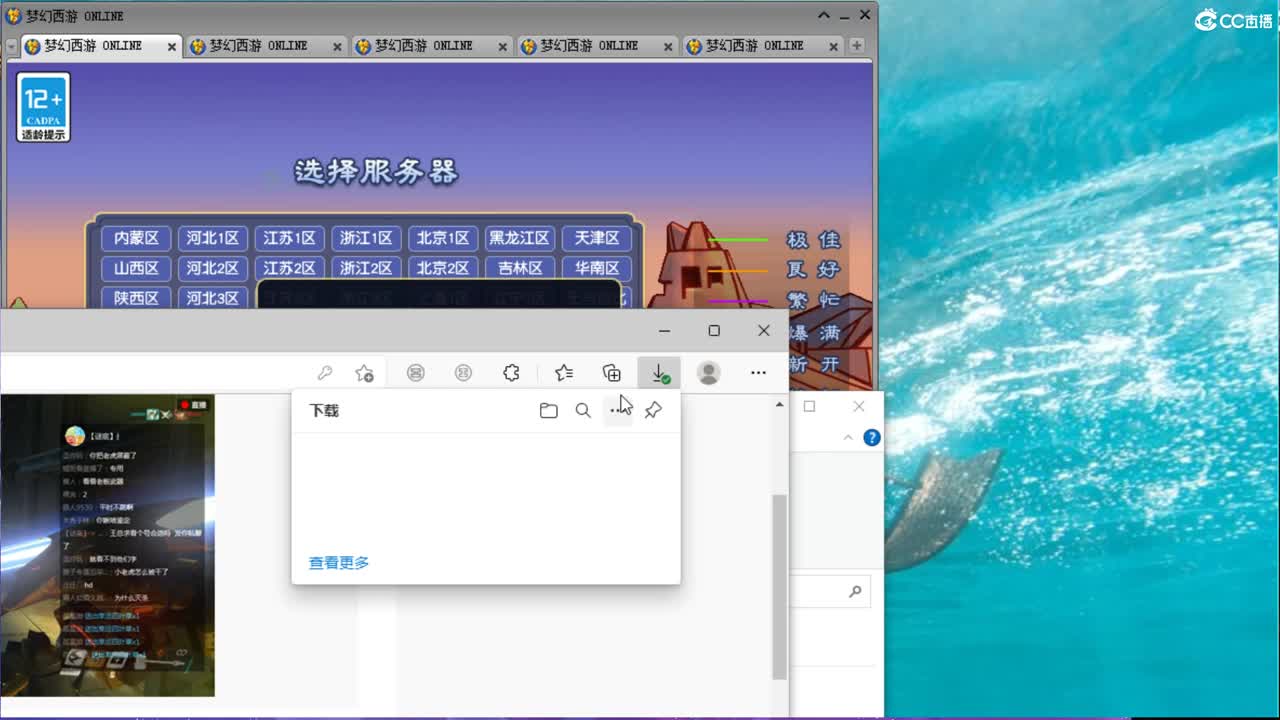Select the 内蒙区 server
Image resolution: width=1280 pixels, height=720 pixels.
[x=136, y=238]
